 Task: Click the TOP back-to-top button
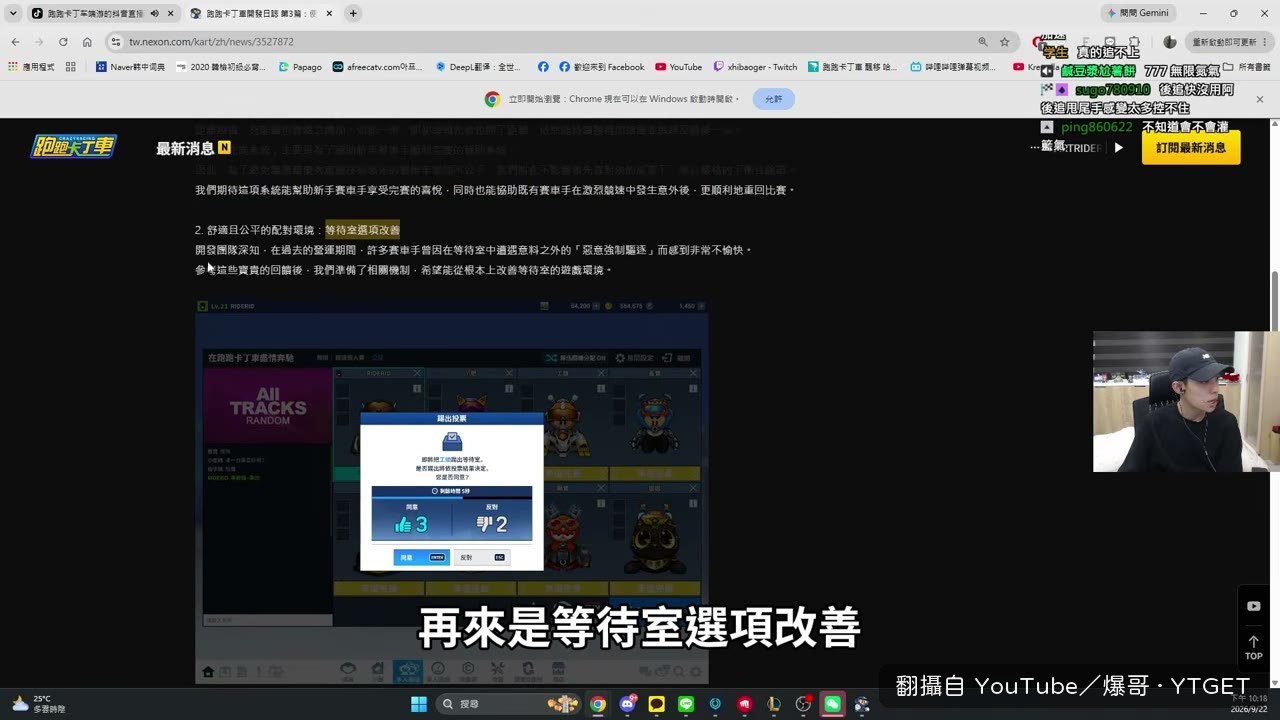[1254, 648]
